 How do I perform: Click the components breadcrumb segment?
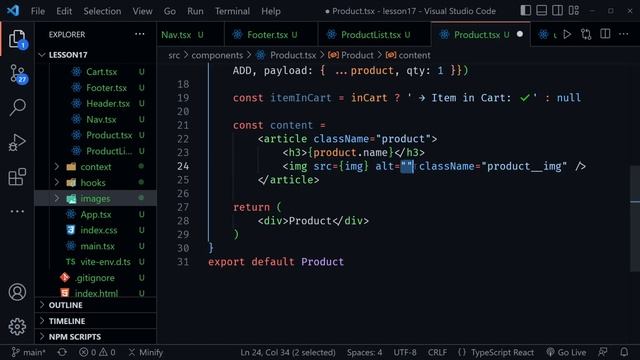tap(217, 55)
